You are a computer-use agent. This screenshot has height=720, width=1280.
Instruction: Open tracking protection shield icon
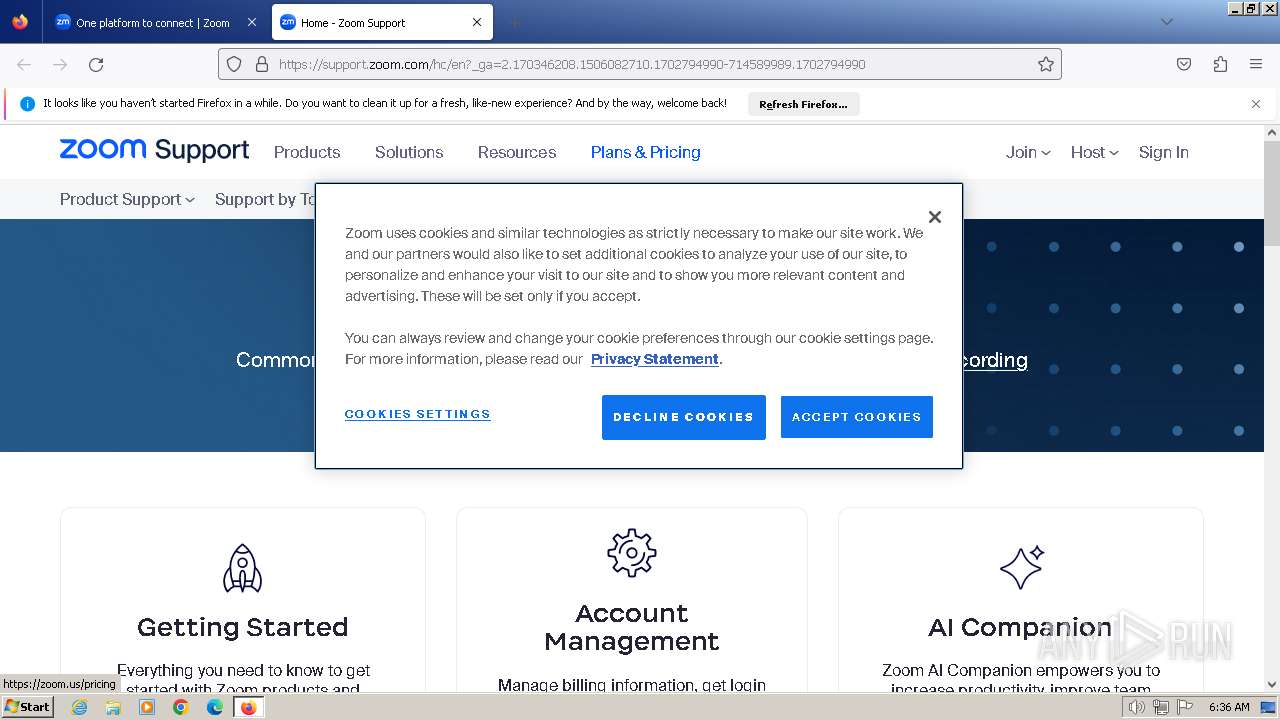234,64
